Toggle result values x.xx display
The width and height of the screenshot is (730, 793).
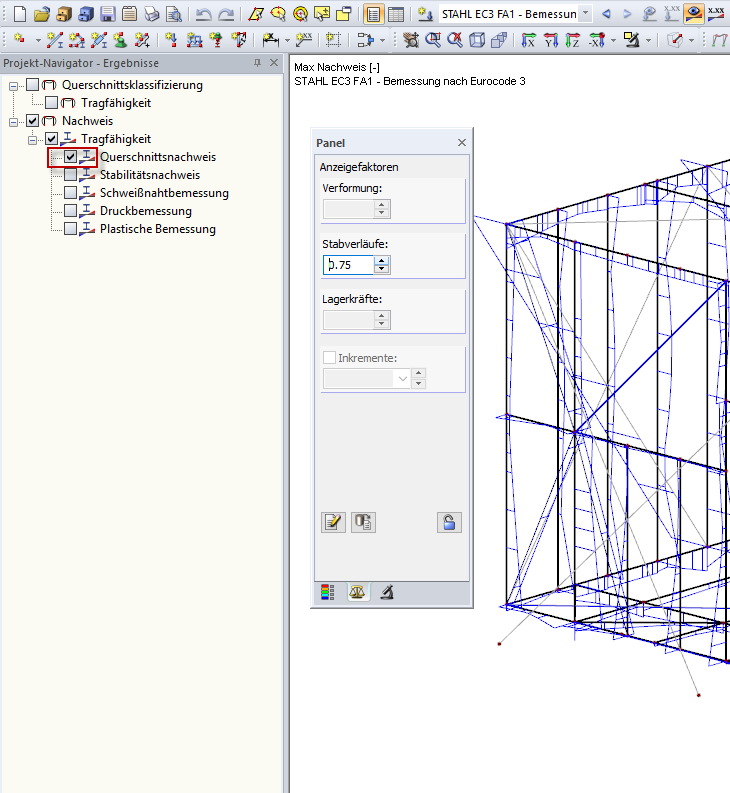[716, 14]
